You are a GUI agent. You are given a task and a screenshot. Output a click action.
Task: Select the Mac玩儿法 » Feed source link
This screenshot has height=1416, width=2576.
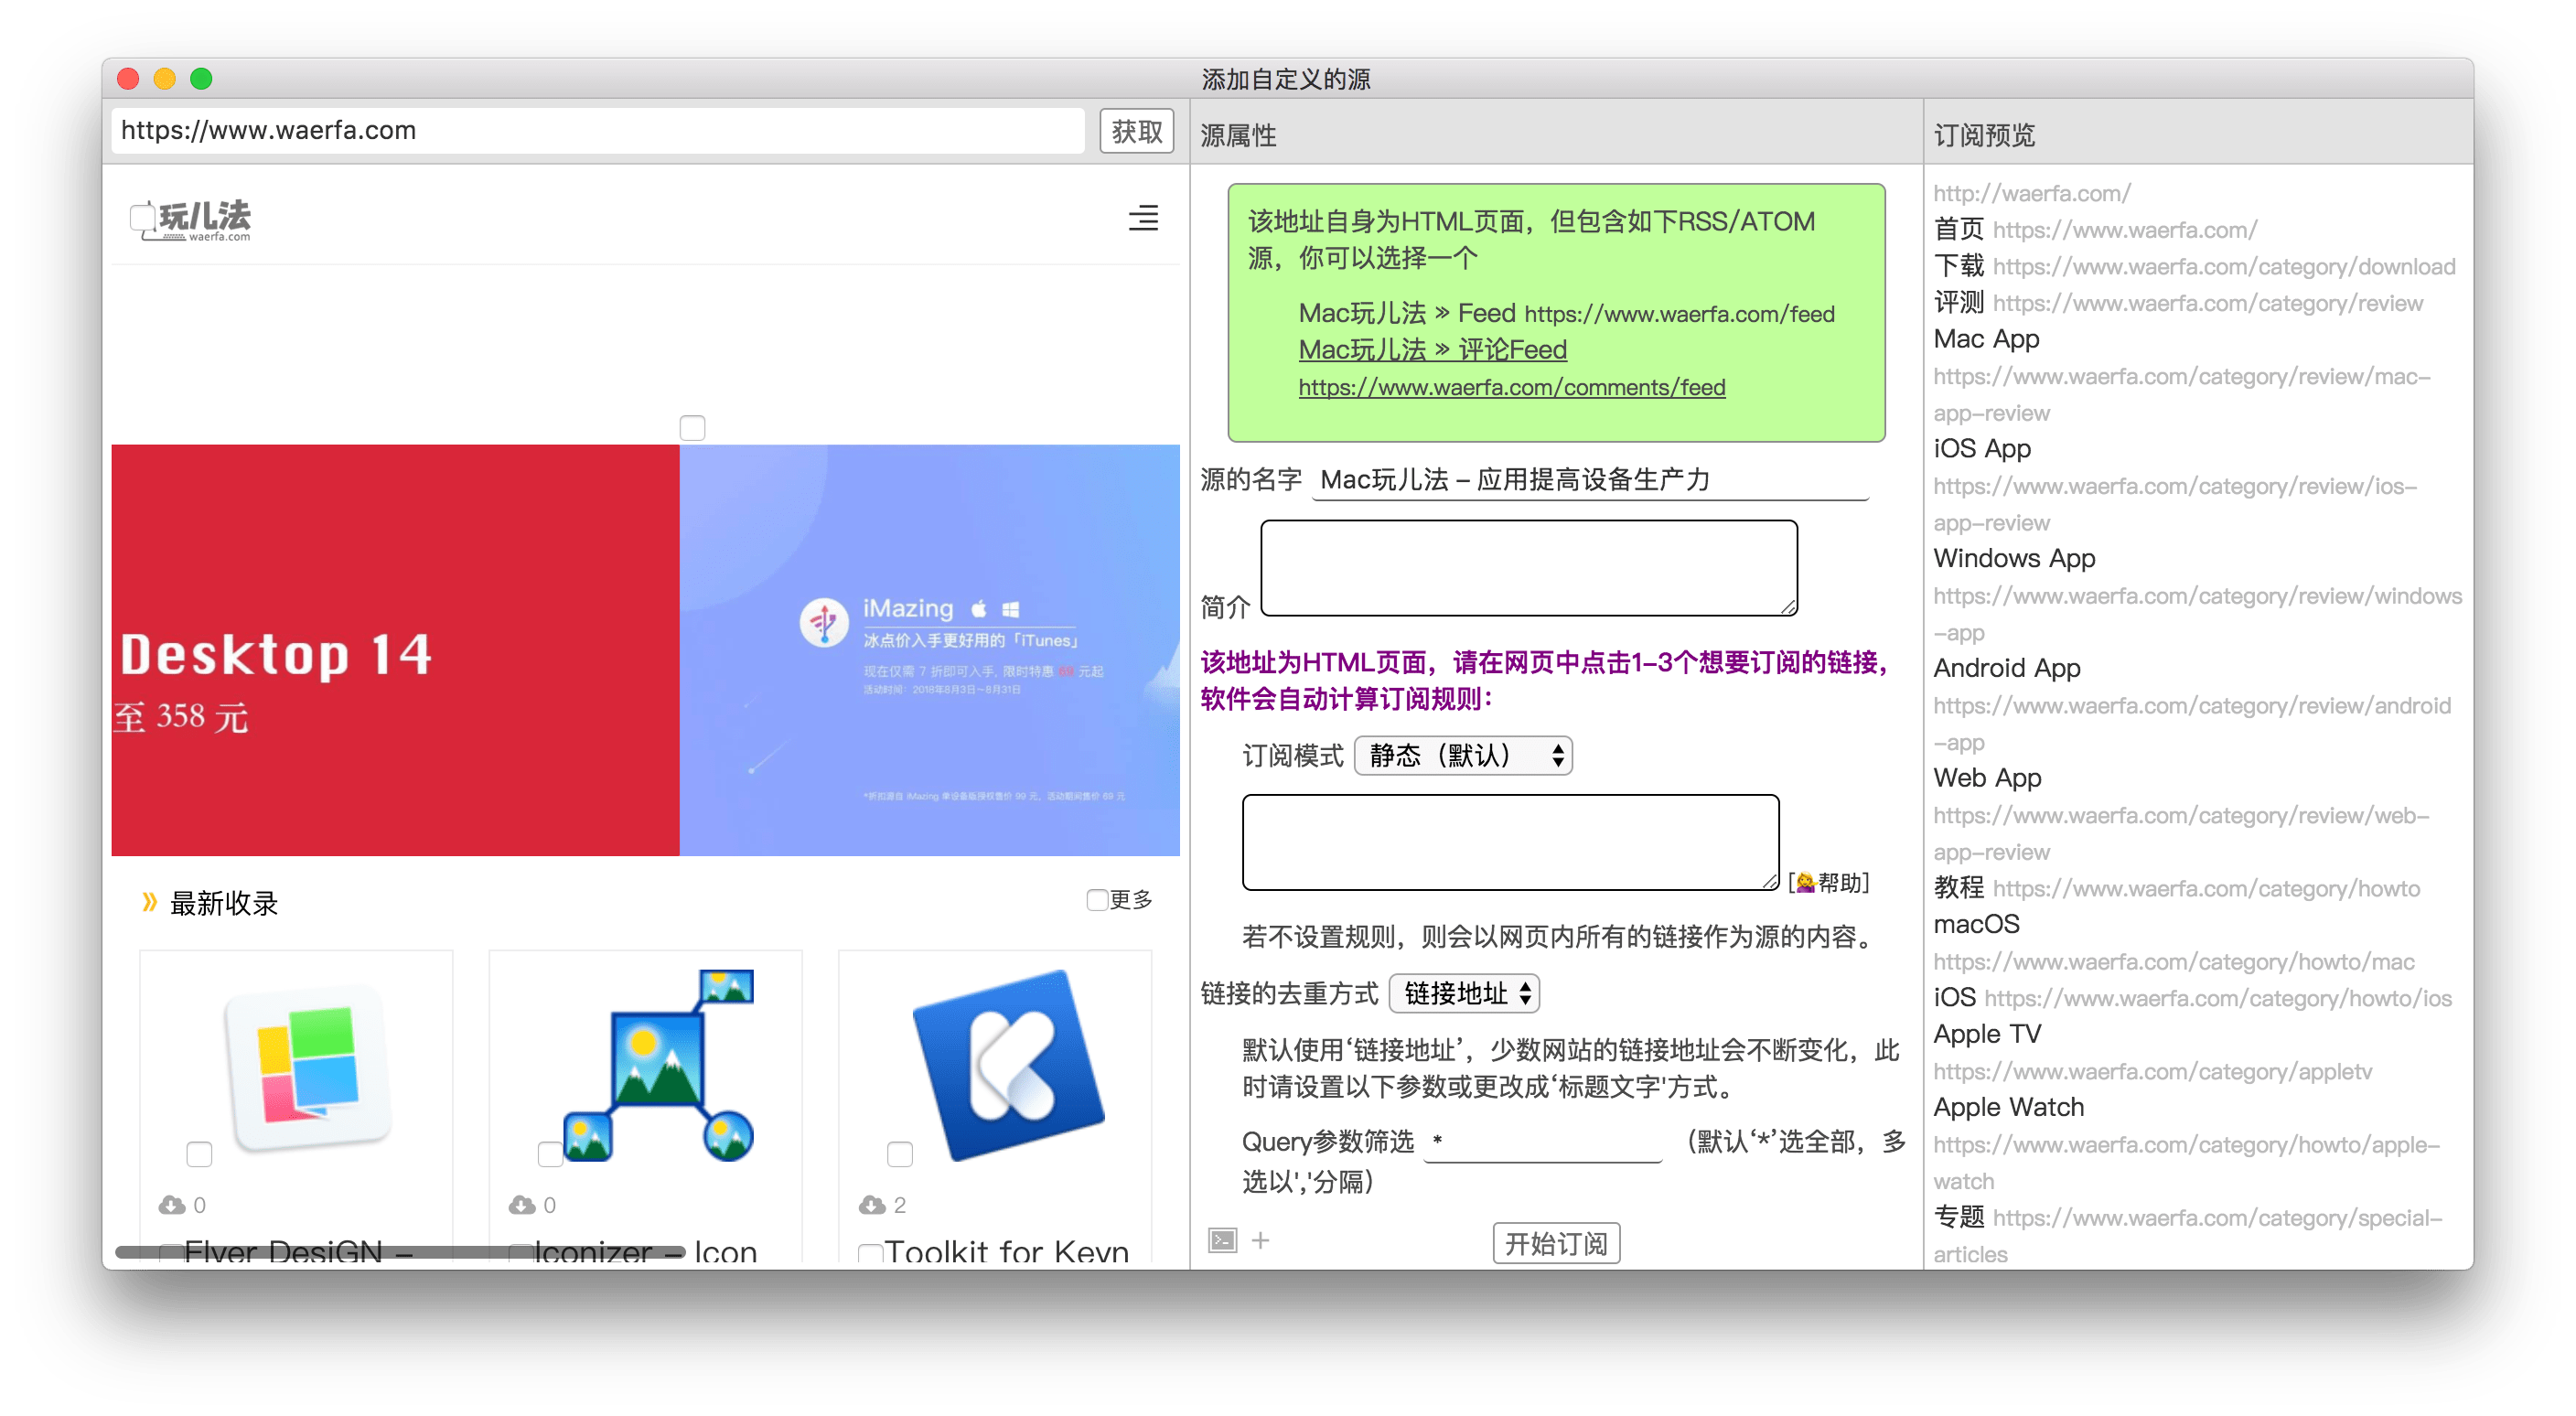pyautogui.click(x=1566, y=313)
